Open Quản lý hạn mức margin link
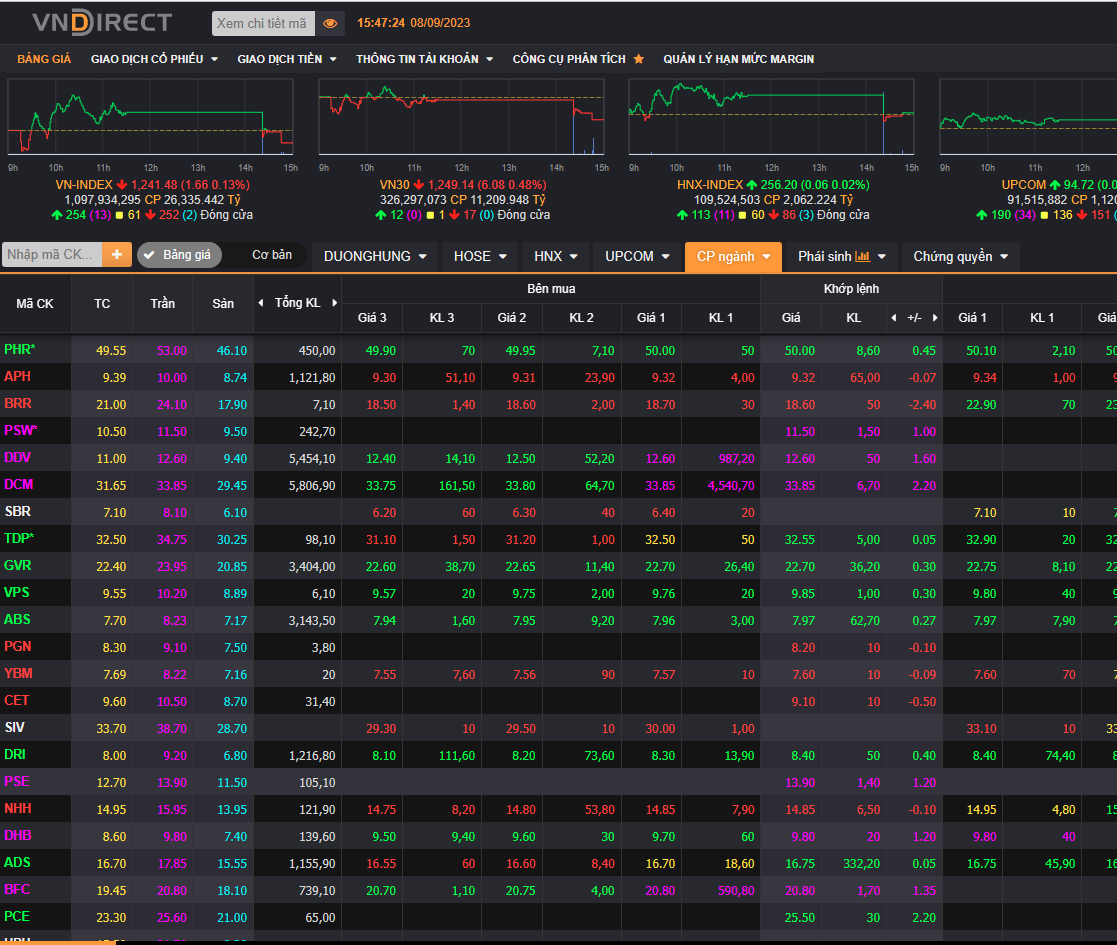This screenshot has height=945, width=1117. coord(738,59)
